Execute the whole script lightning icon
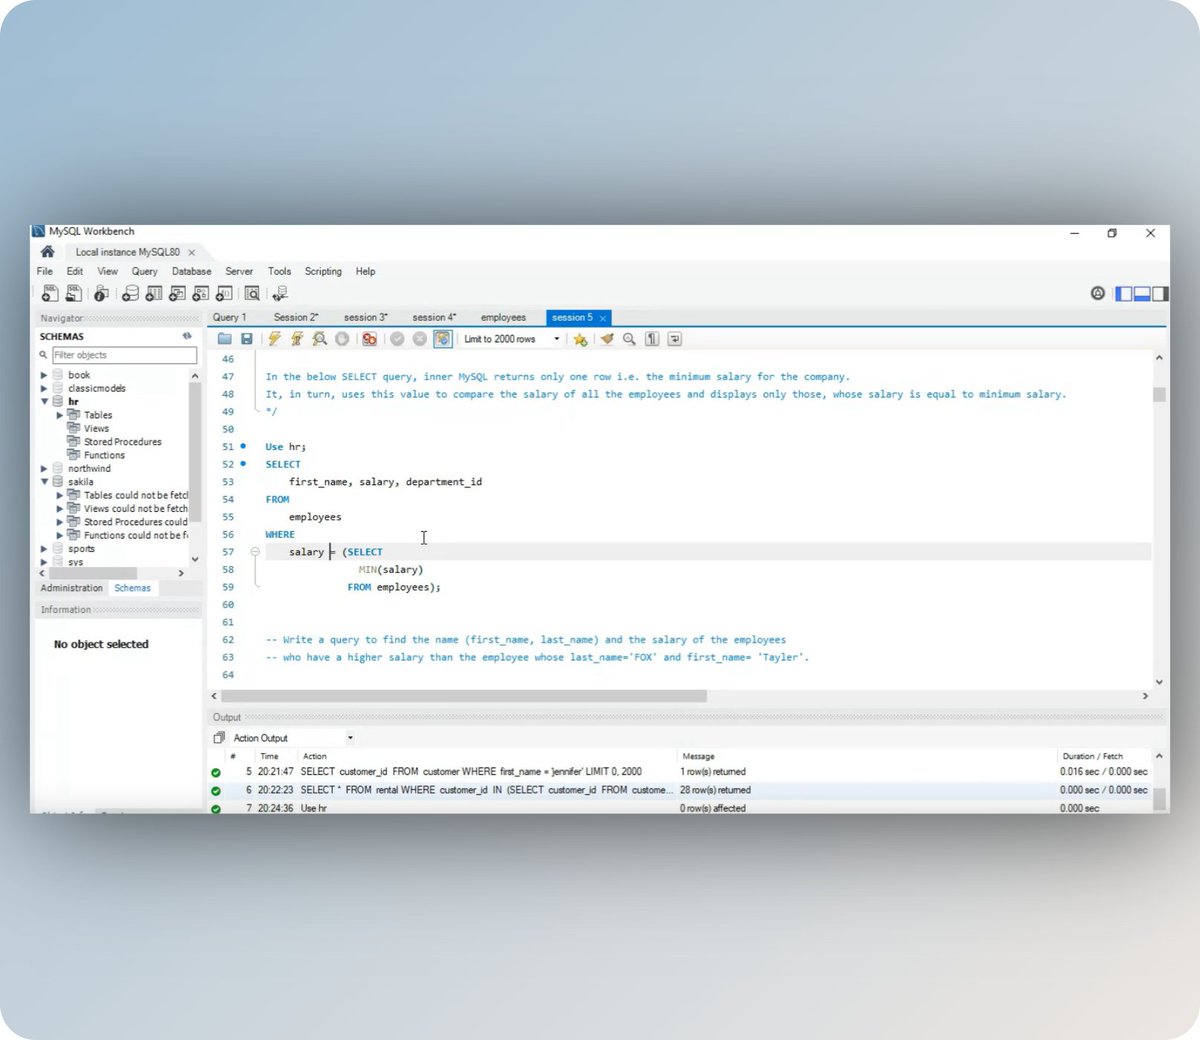Image resolution: width=1200 pixels, height=1040 pixels. pos(274,339)
